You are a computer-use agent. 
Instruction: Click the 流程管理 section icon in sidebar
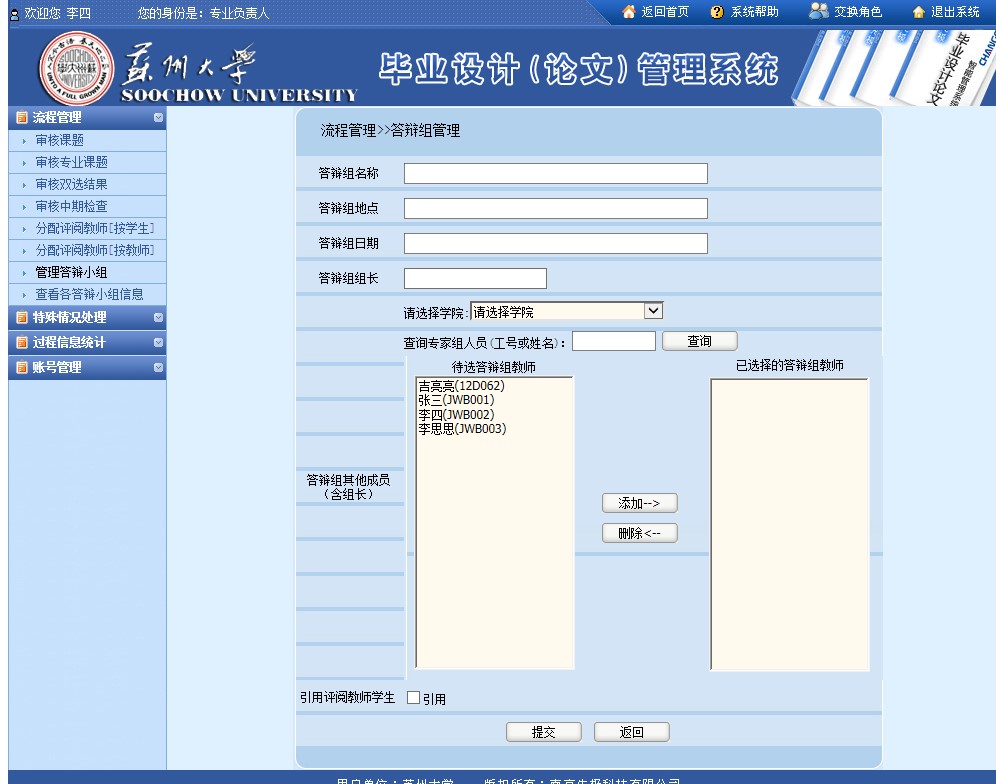point(22,118)
